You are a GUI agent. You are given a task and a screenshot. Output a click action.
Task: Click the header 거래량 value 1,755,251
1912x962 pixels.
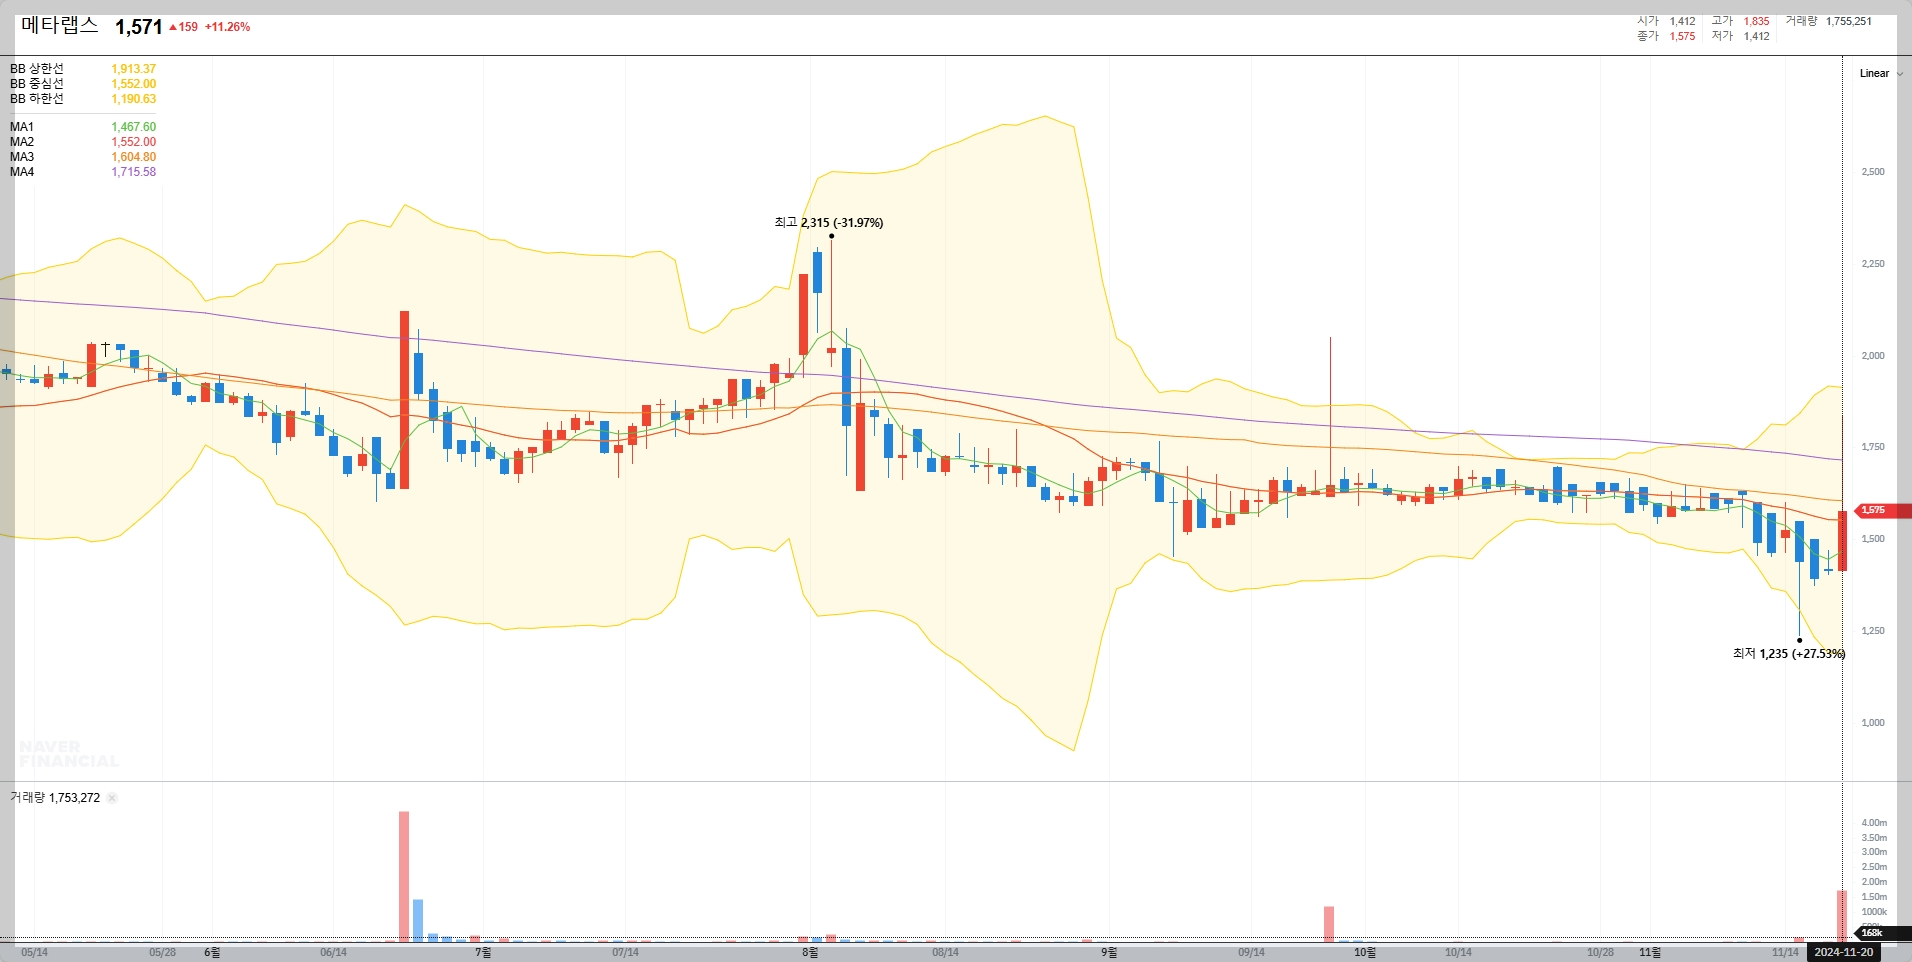tap(1848, 21)
